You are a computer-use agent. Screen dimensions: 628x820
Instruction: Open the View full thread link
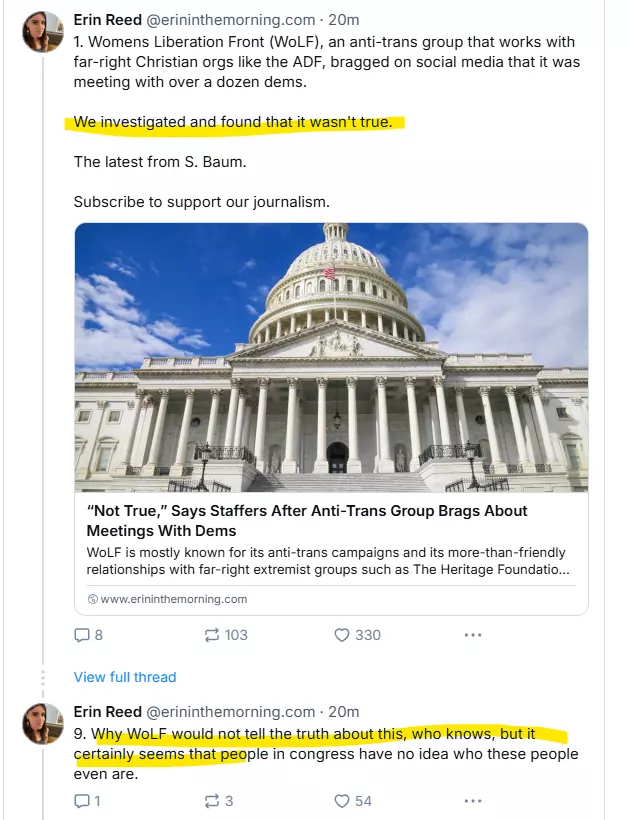(x=125, y=677)
